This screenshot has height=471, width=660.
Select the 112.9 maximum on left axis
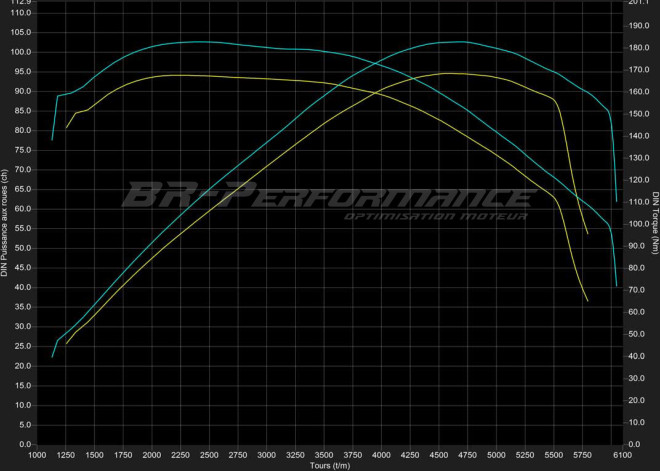pos(22,2)
